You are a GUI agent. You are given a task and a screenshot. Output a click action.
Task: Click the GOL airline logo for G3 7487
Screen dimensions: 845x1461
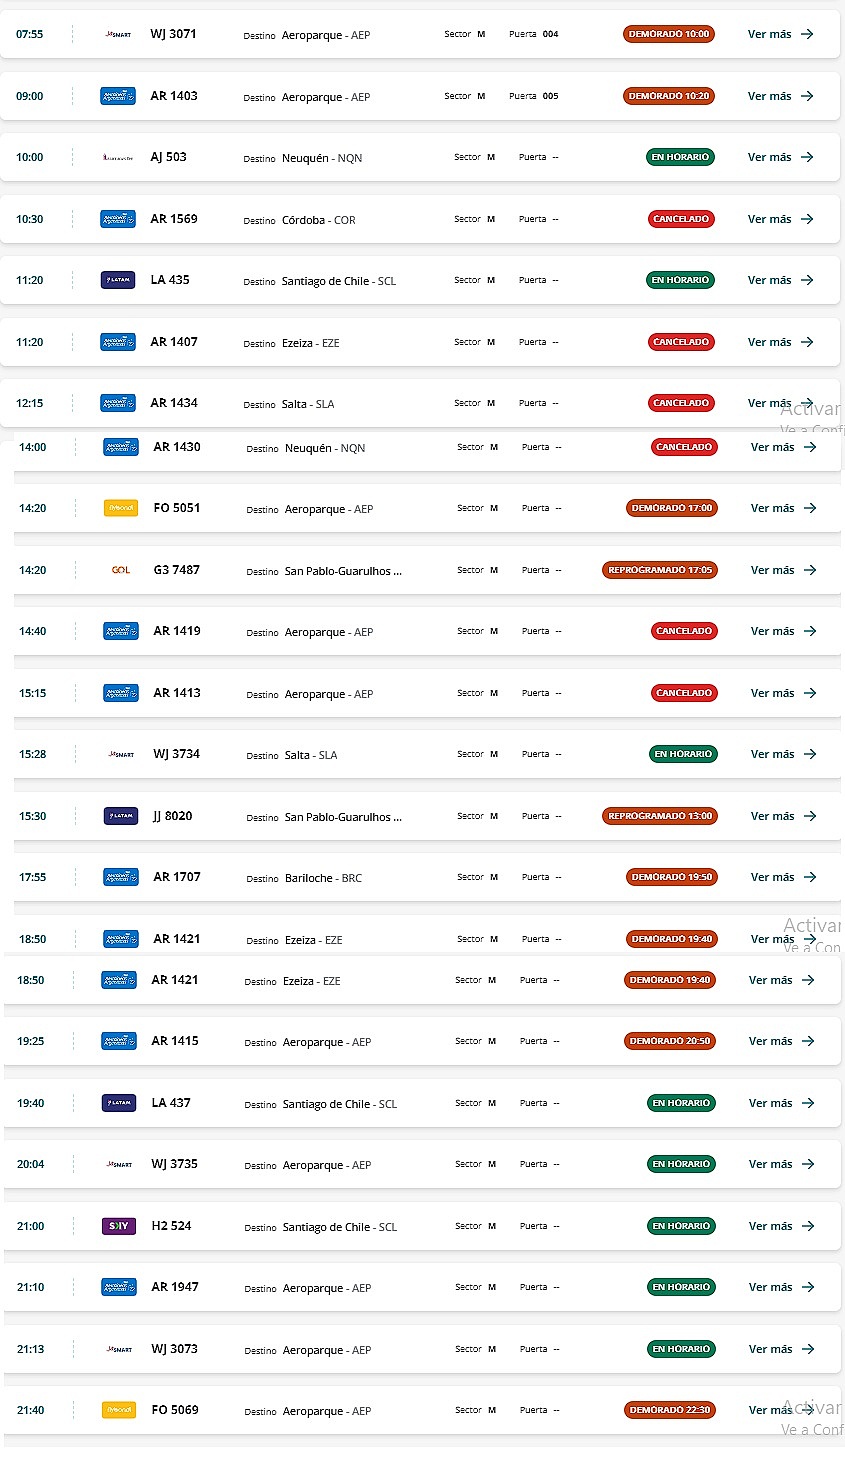tap(121, 570)
